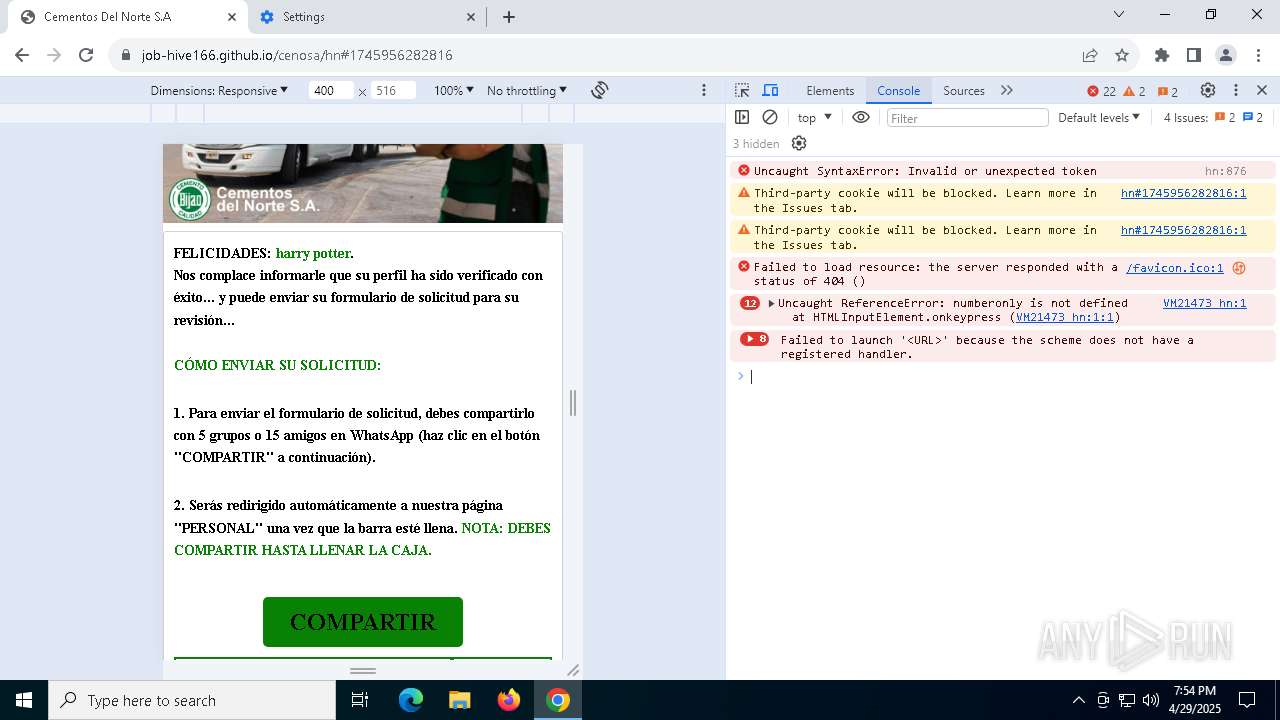The image size is (1280, 720).
Task: Open a new browser tab
Action: coord(509,17)
